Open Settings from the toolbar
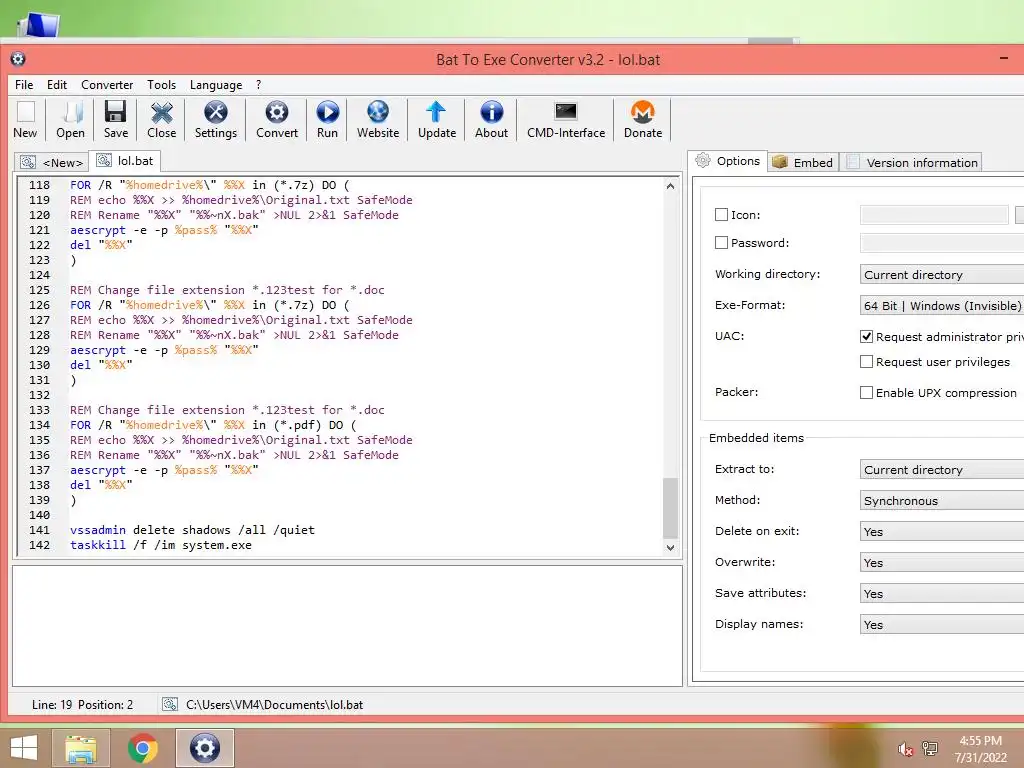Screen dimensions: 1024x768 216,120
